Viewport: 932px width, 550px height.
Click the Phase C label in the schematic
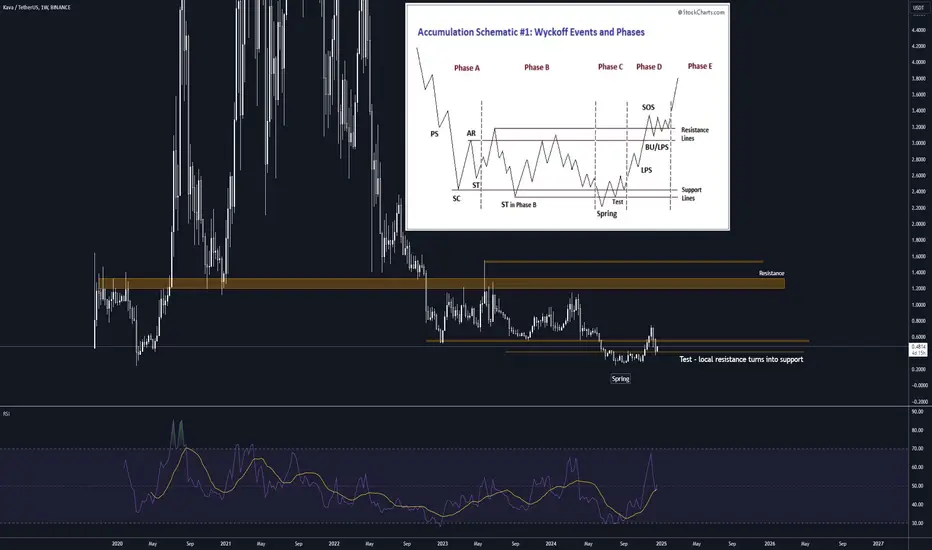coord(610,67)
